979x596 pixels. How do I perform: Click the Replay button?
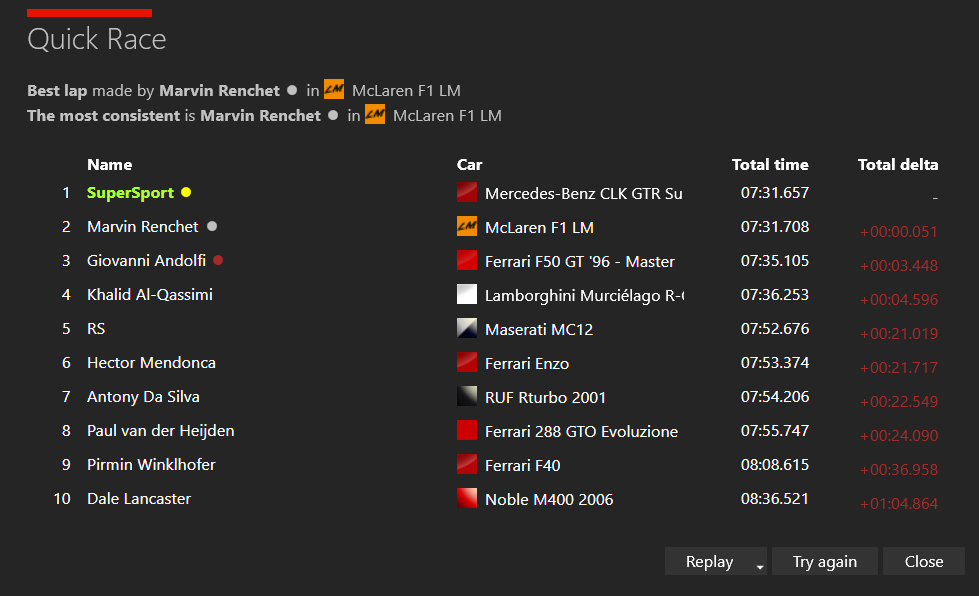point(709,562)
